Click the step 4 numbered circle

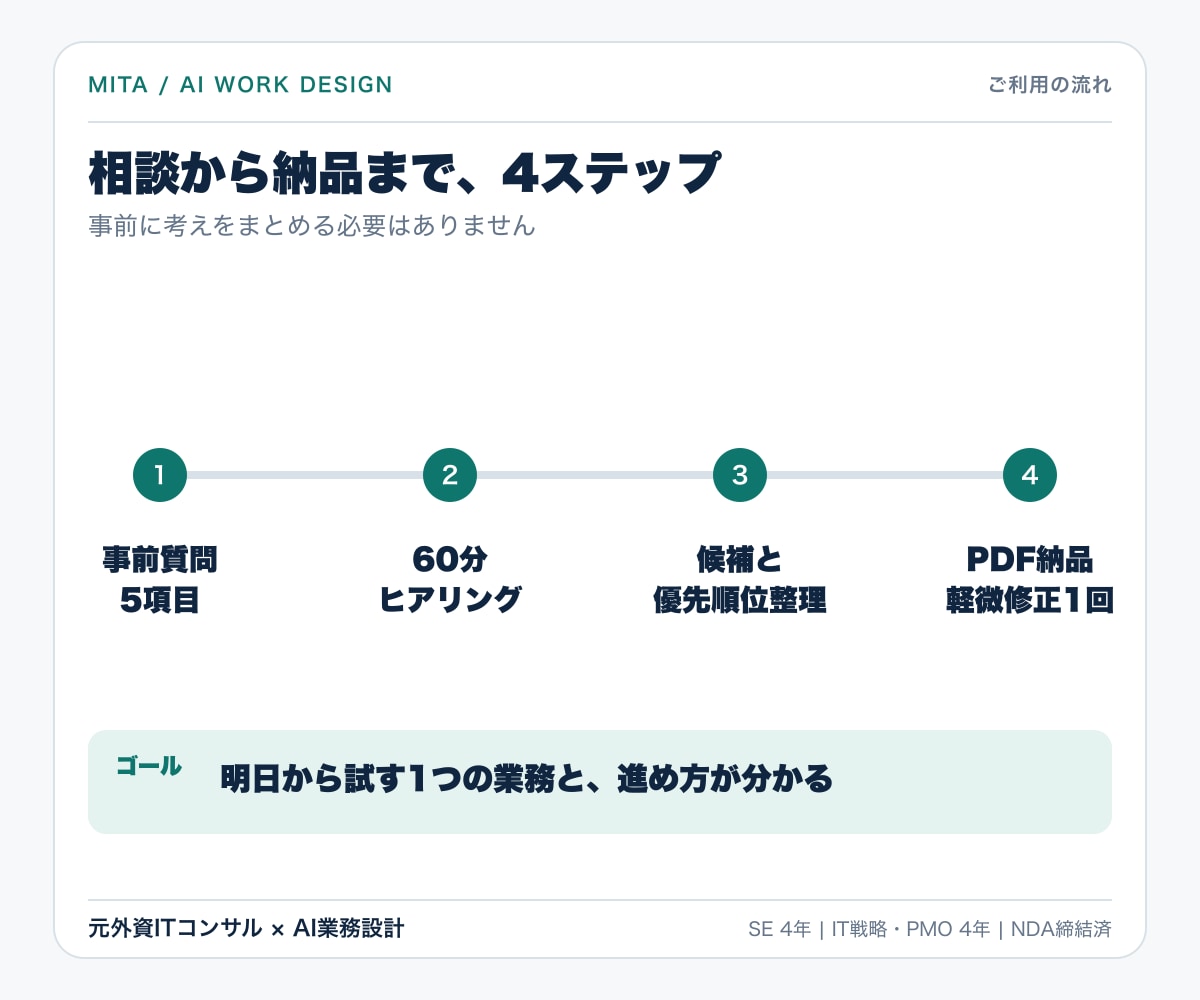coord(1030,475)
